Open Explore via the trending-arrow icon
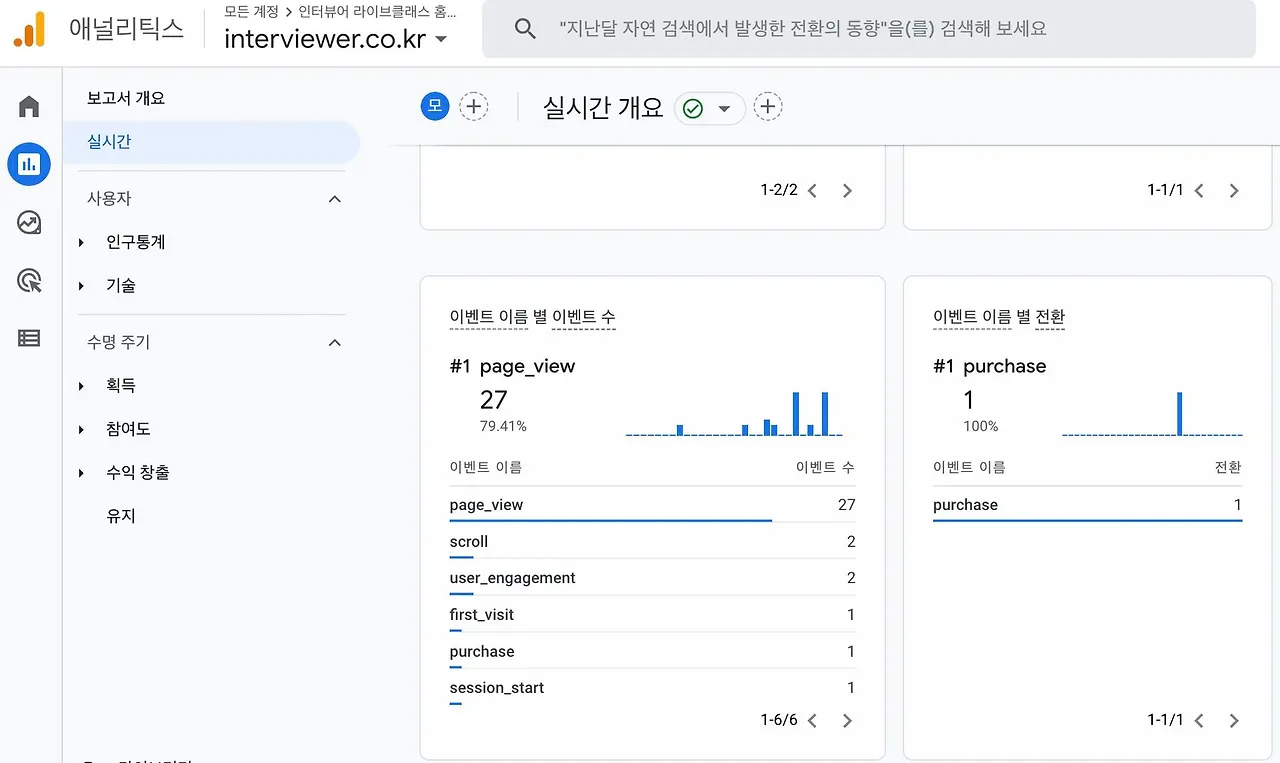1280x763 pixels. point(28,222)
